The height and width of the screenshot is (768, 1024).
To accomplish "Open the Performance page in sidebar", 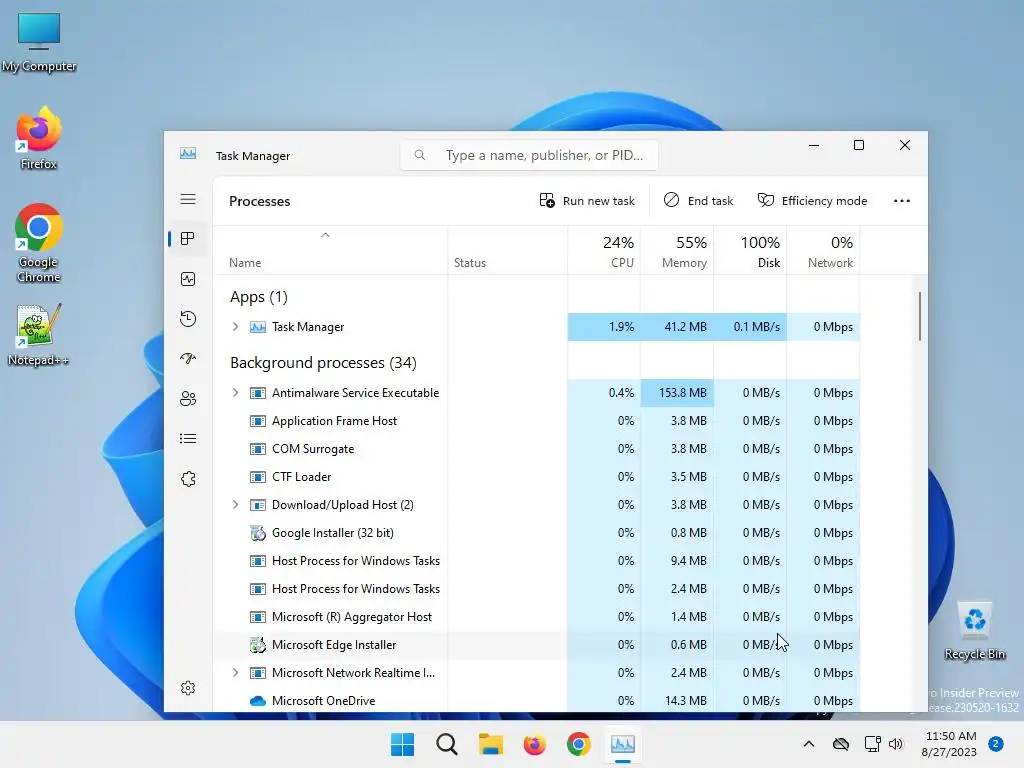I will point(188,280).
